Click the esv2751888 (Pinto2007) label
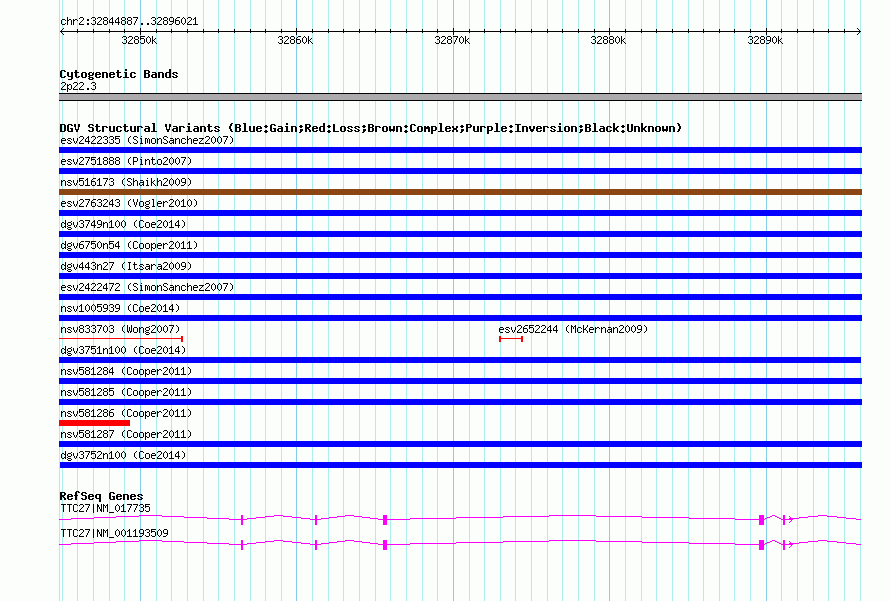Image resolution: width=890 pixels, height=601 pixels. coord(126,161)
